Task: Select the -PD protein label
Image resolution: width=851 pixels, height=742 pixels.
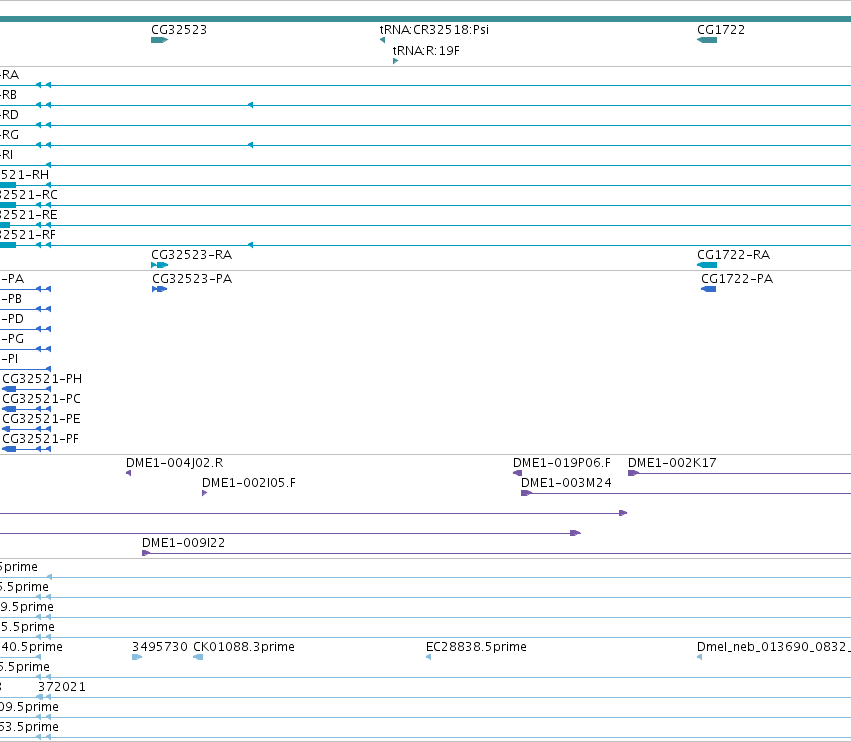Action: [x=12, y=319]
